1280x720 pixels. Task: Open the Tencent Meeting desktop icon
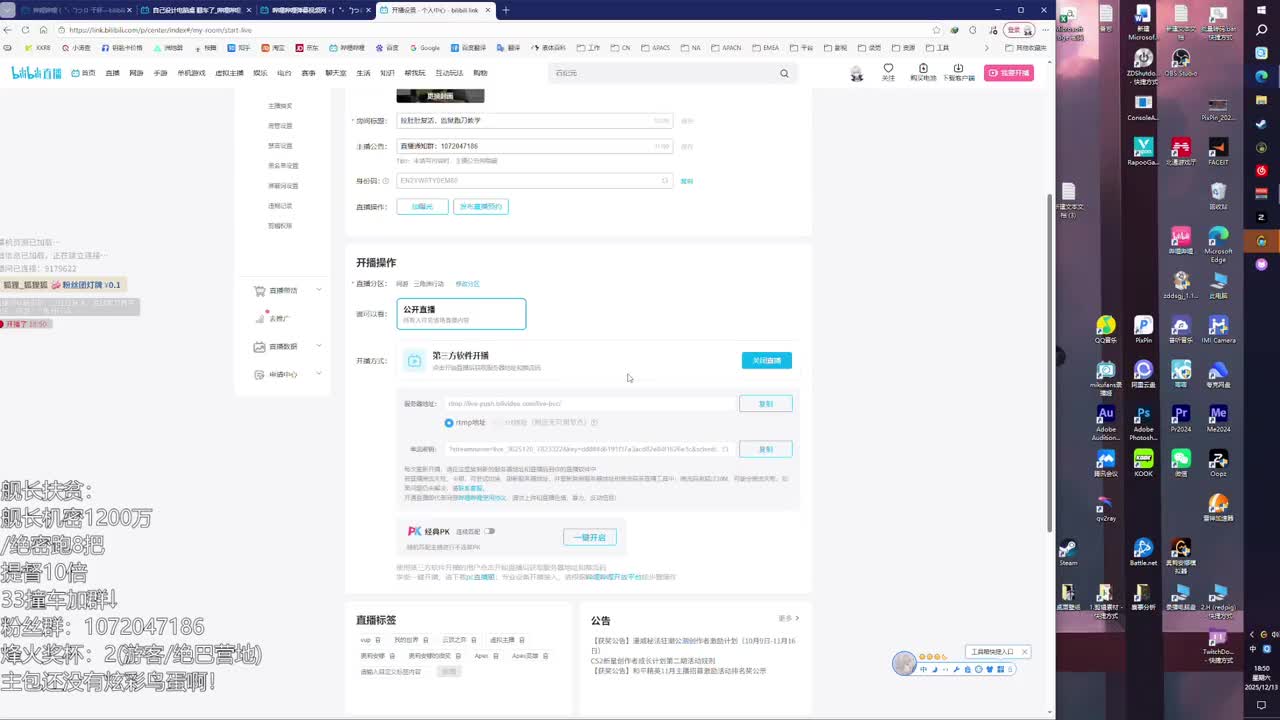point(1106,462)
